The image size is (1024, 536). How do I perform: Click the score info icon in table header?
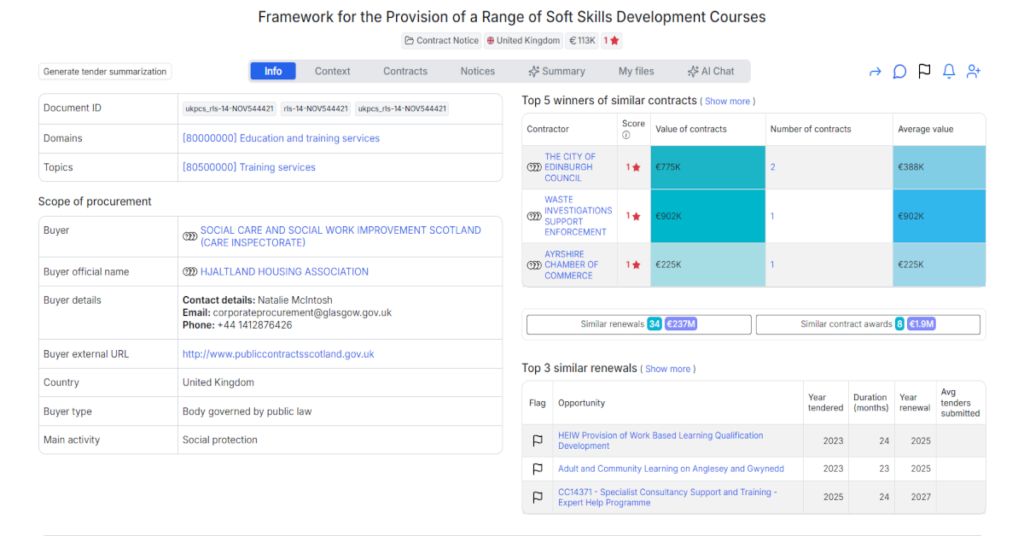[x=626, y=135]
